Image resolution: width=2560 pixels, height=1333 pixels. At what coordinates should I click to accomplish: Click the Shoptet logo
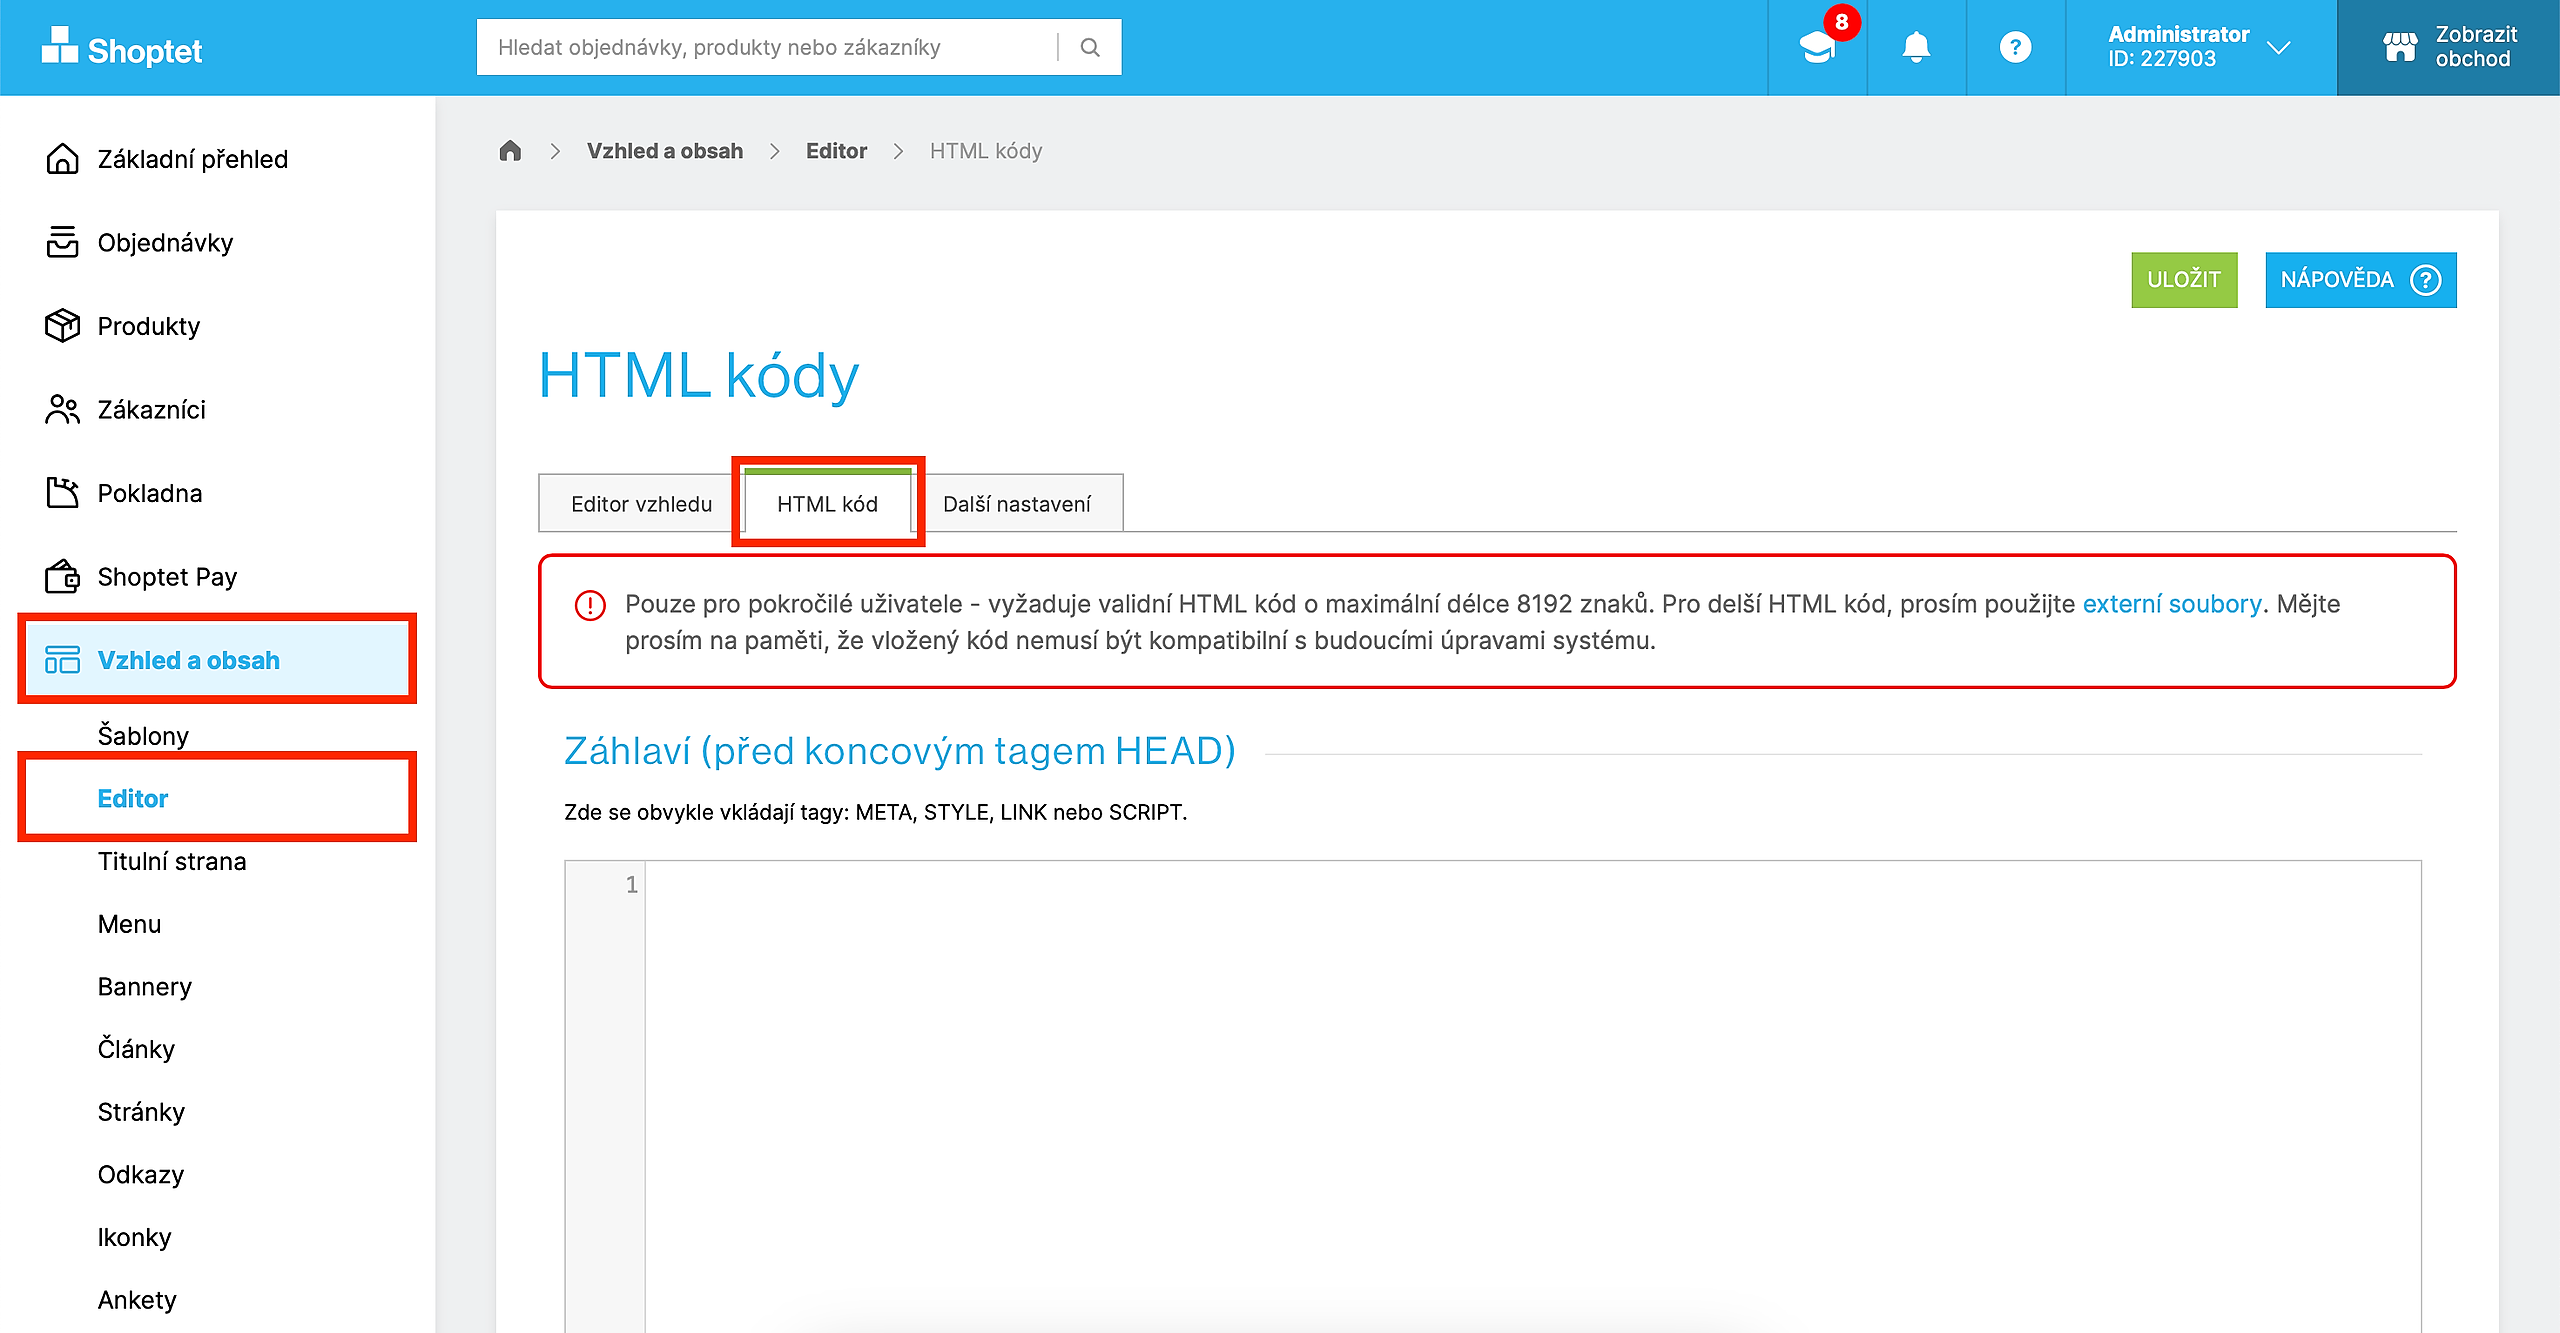[x=122, y=48]
